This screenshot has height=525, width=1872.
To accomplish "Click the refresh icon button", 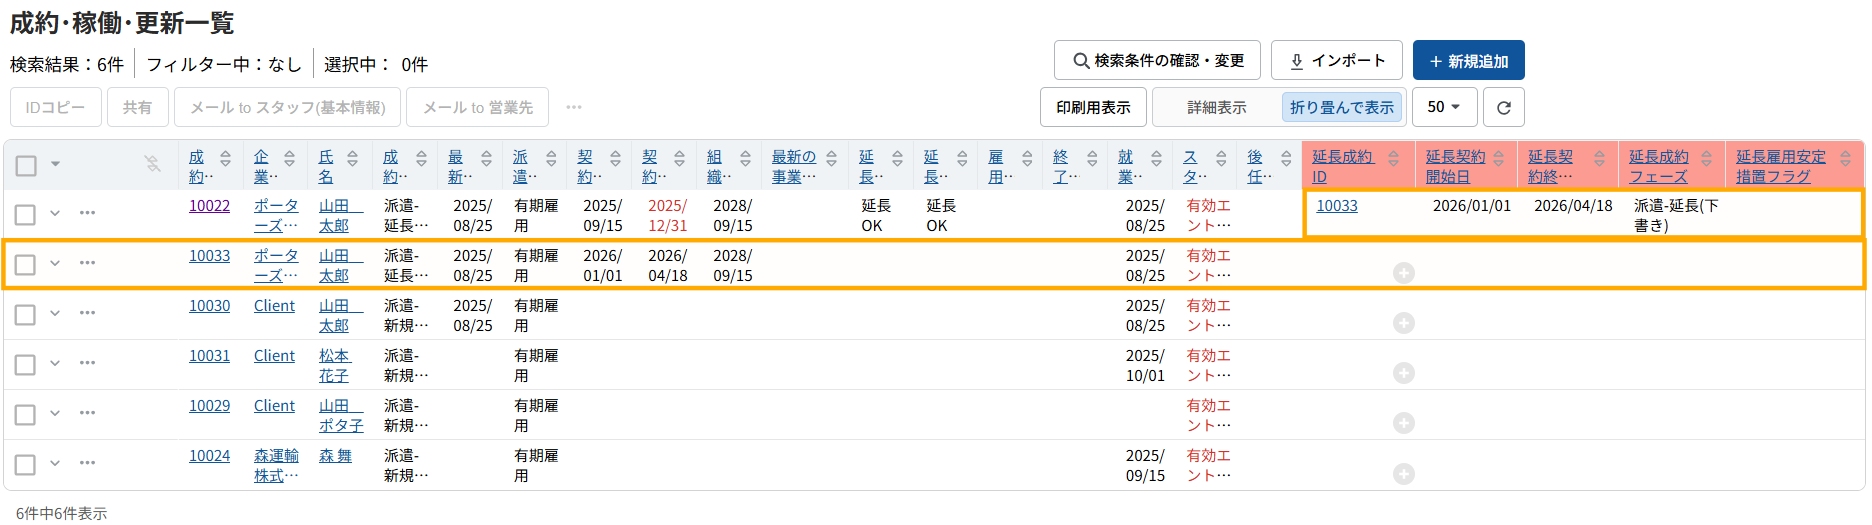I will click(1503, 108).
